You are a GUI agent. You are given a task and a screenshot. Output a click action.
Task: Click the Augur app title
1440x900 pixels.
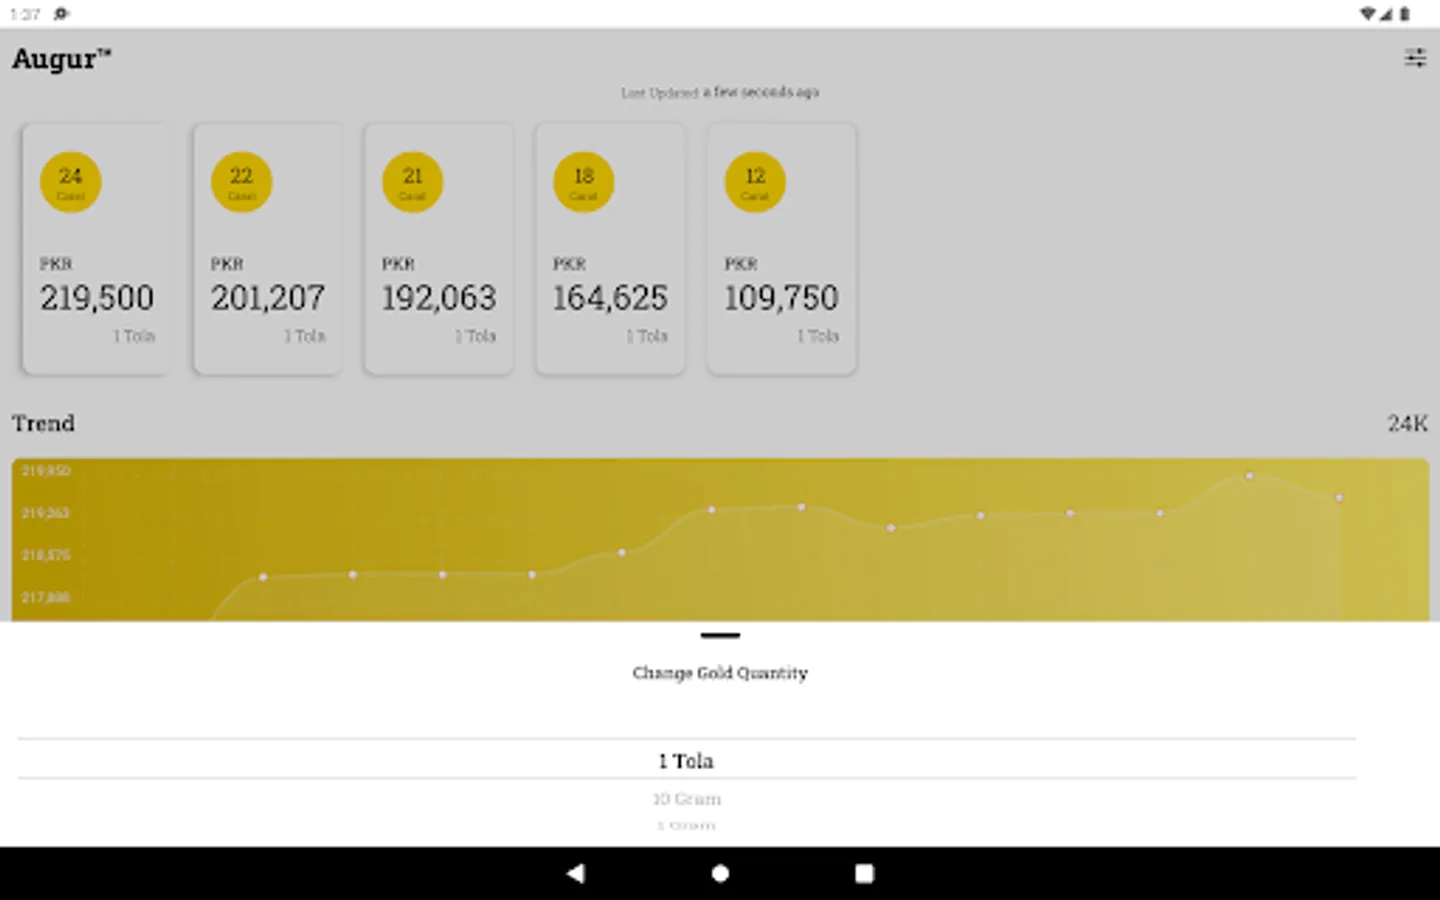pyautogui.click(x=62, y=59)
